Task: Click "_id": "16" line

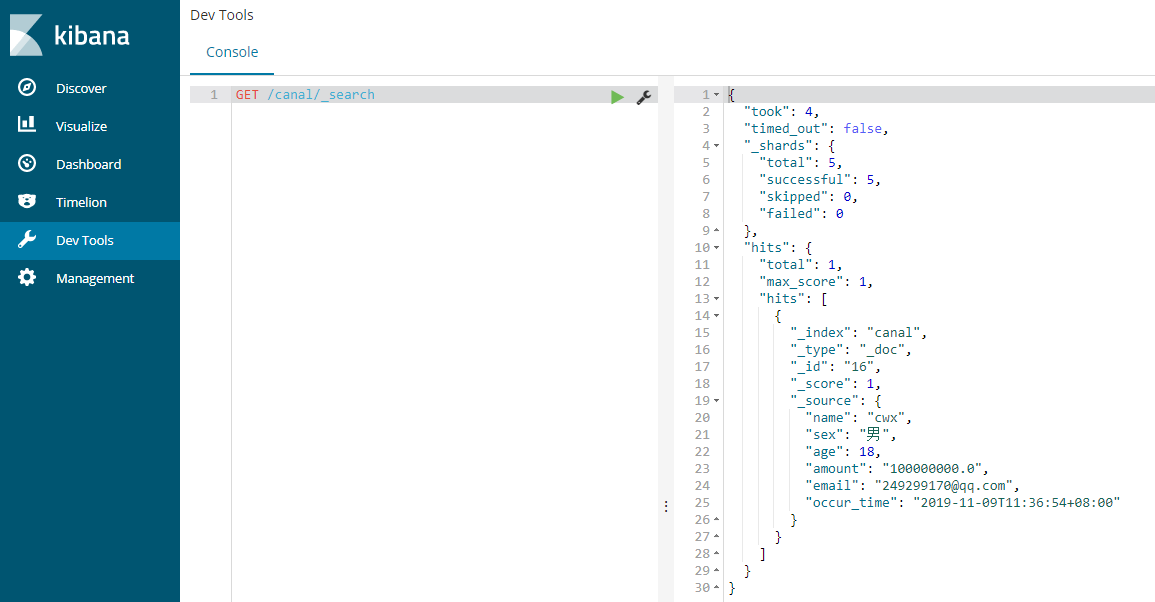Action: pyautogui.click(x=835, y=367)
